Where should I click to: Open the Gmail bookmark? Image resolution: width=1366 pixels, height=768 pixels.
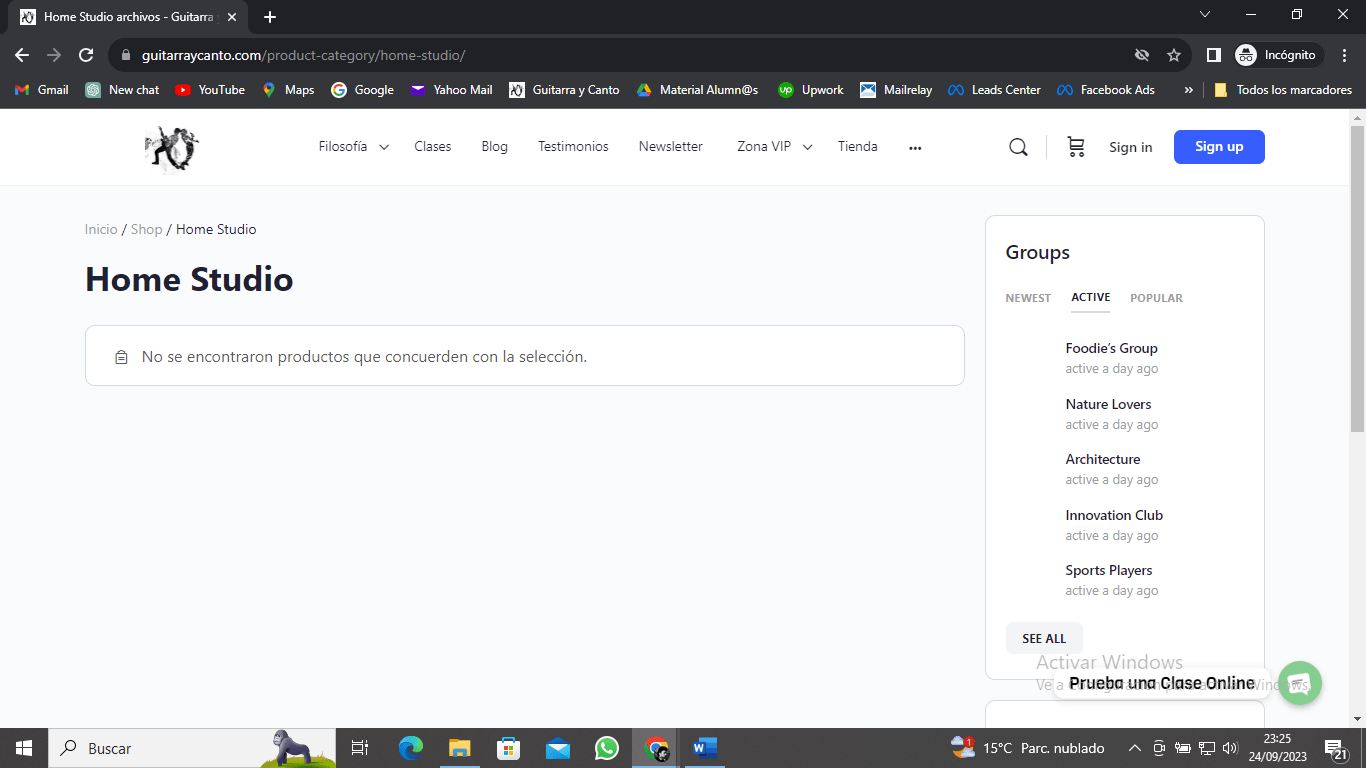coord(42,90)
